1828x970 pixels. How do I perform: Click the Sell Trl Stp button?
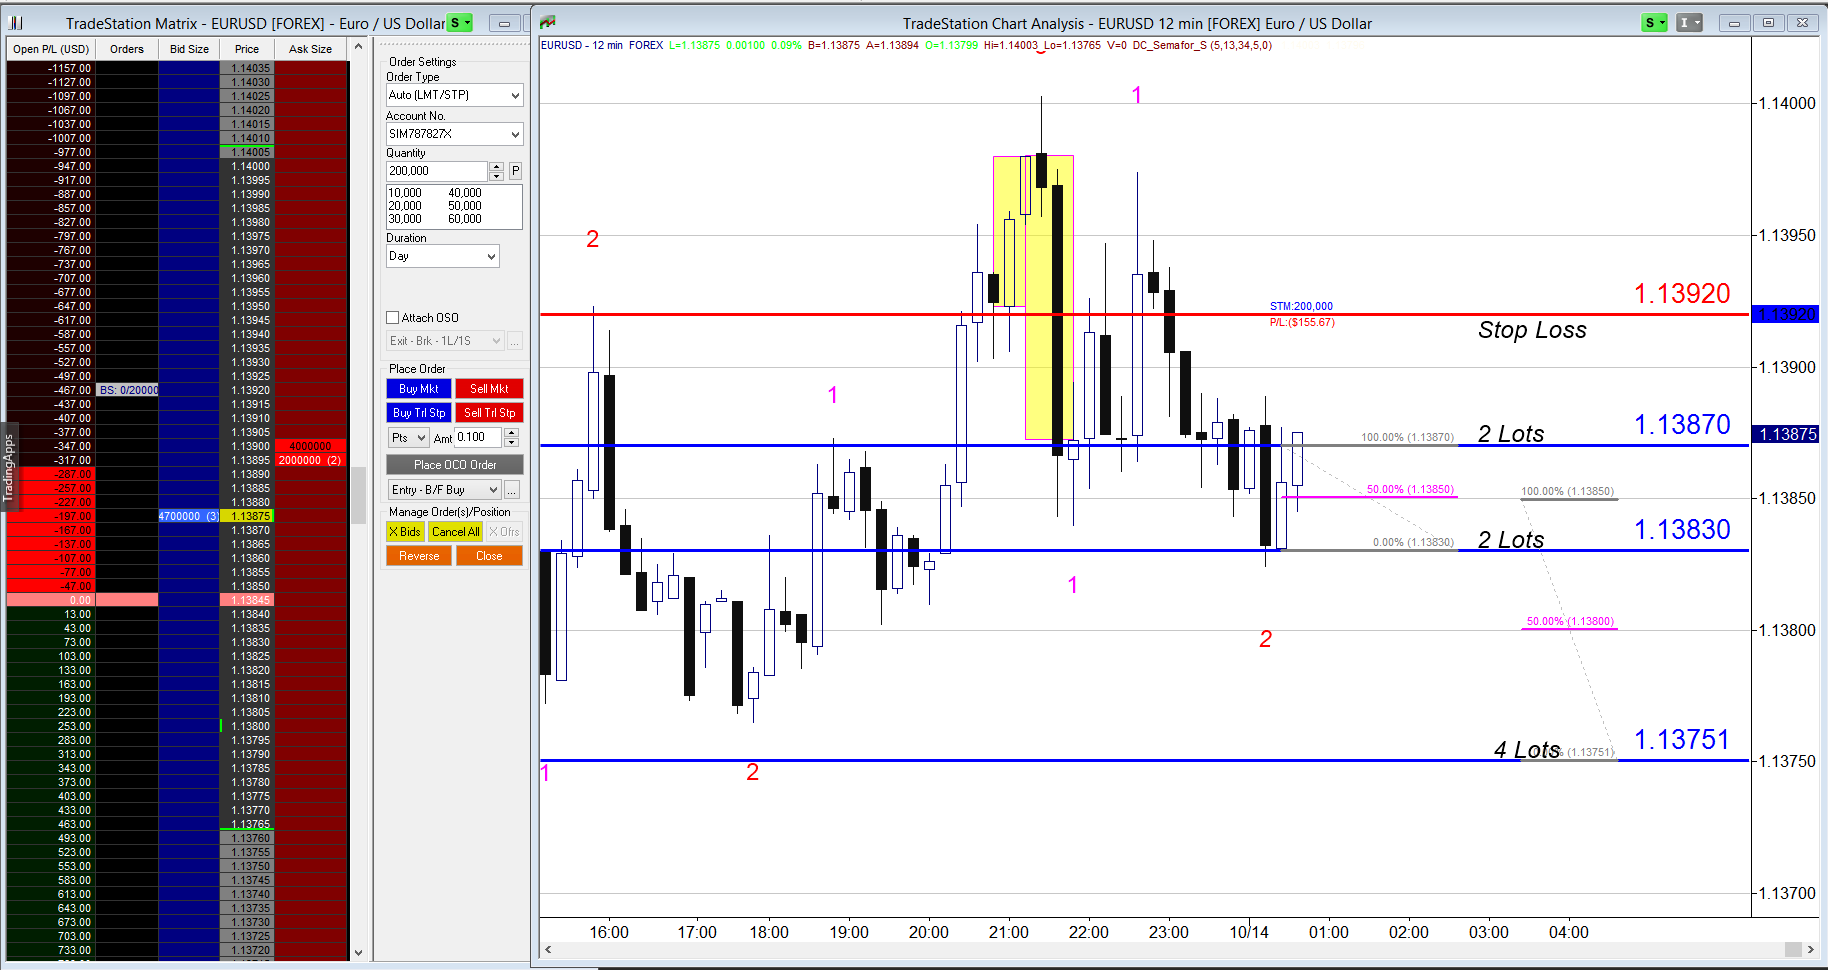pyautogui.click(x=490, y=413)
